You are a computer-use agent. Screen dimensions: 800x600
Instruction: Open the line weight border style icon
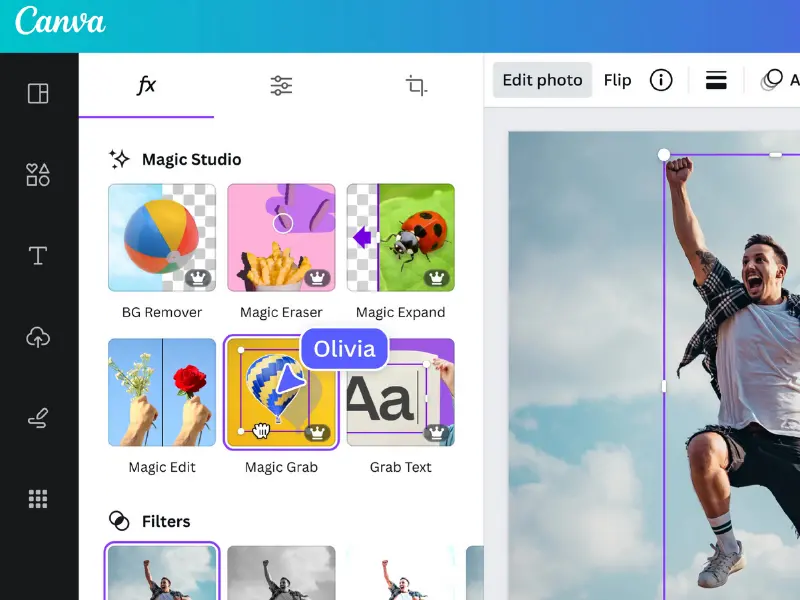tap(716, 80)
